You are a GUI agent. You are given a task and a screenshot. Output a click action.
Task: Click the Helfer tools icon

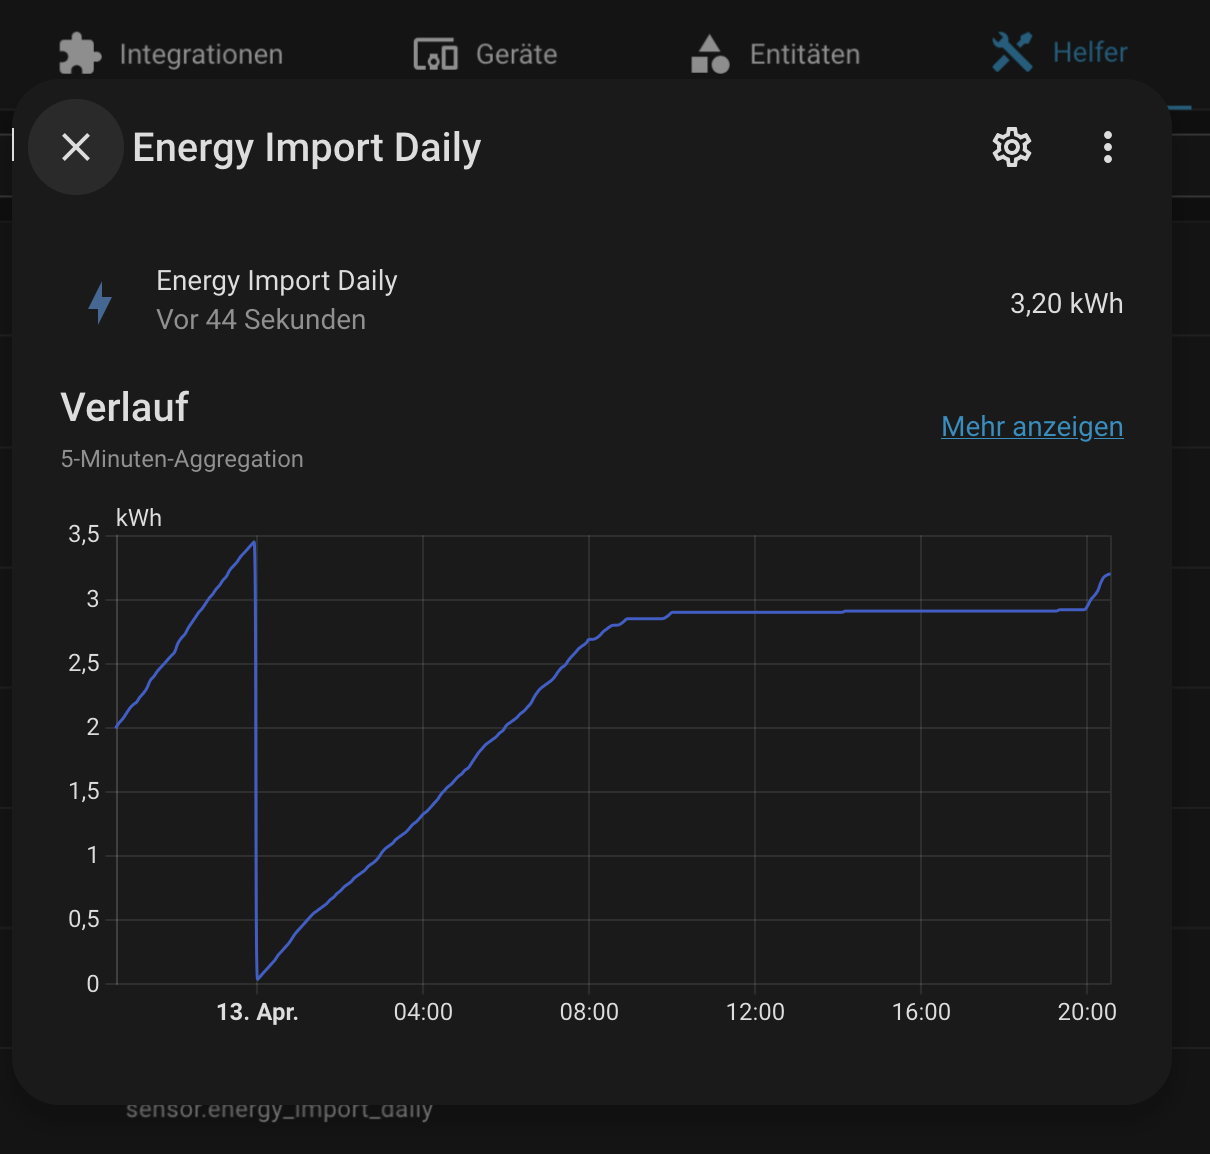1012,52
